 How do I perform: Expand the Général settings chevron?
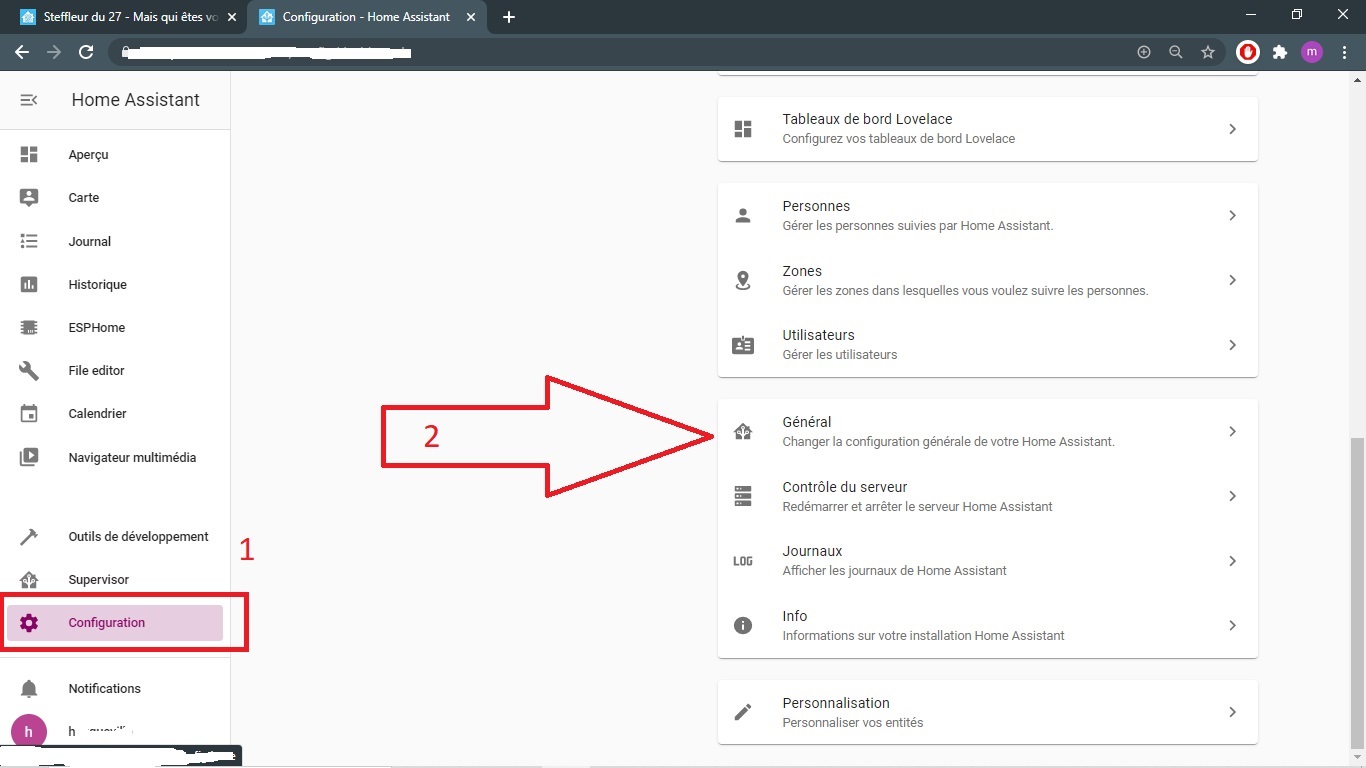[1232, 432]
